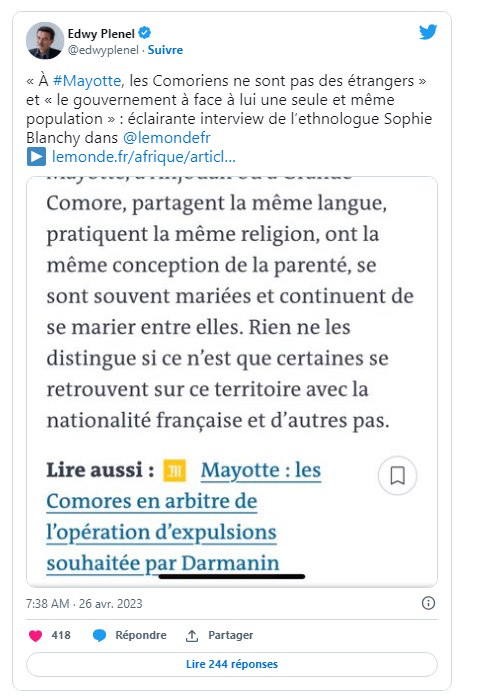
Task: Open tweet info circle icon
Action: 428,603
